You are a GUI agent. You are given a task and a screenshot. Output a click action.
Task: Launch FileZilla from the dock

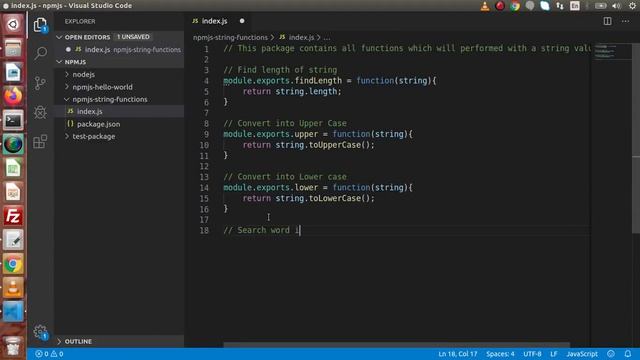coord(13,216)
